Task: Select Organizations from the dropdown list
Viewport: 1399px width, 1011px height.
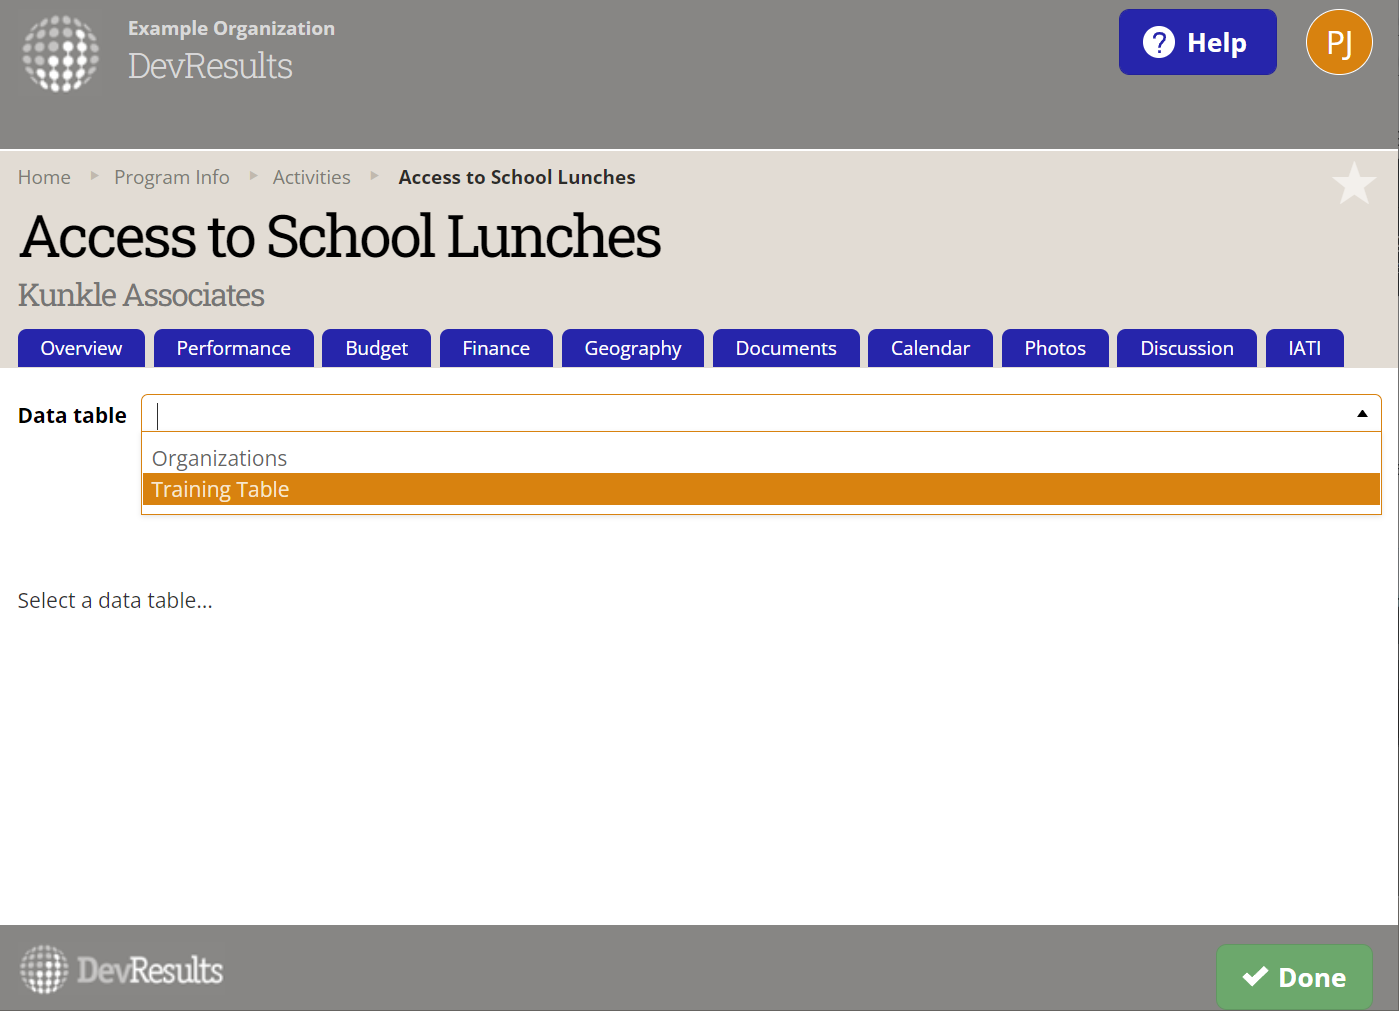Action: [761, 458]
